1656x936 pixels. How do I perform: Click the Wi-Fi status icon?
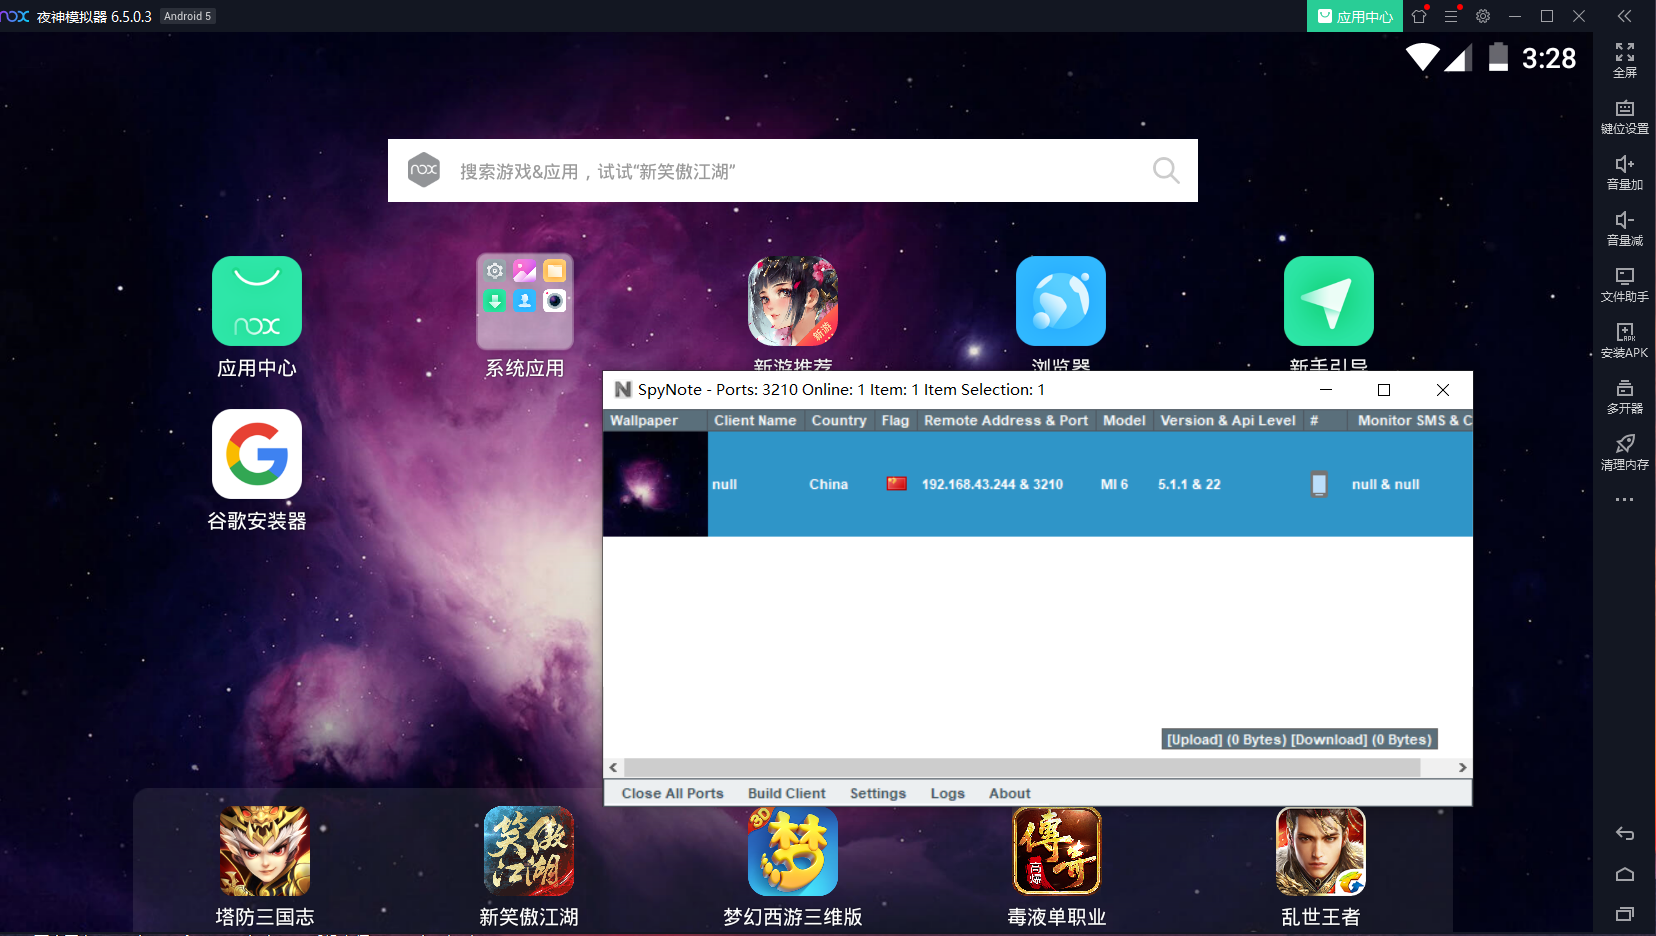(x=1423, y=57)
